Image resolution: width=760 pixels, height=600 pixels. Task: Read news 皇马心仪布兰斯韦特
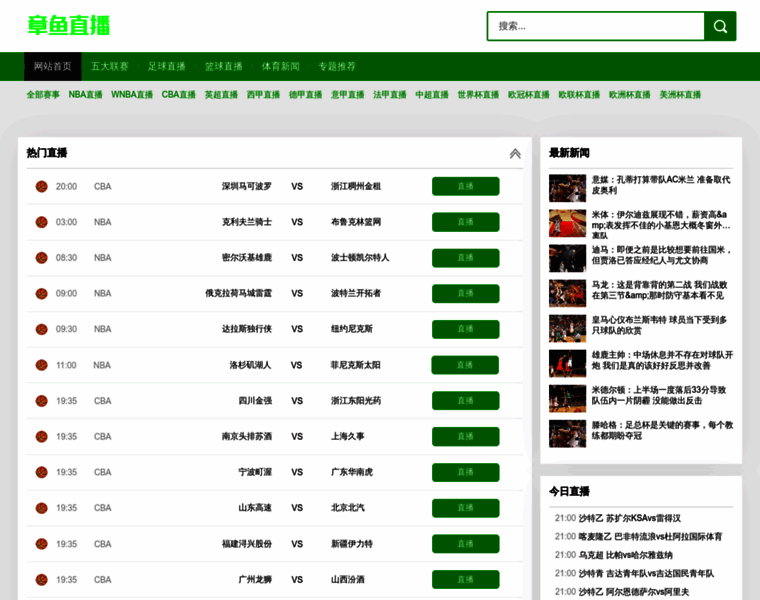[659, 325]
